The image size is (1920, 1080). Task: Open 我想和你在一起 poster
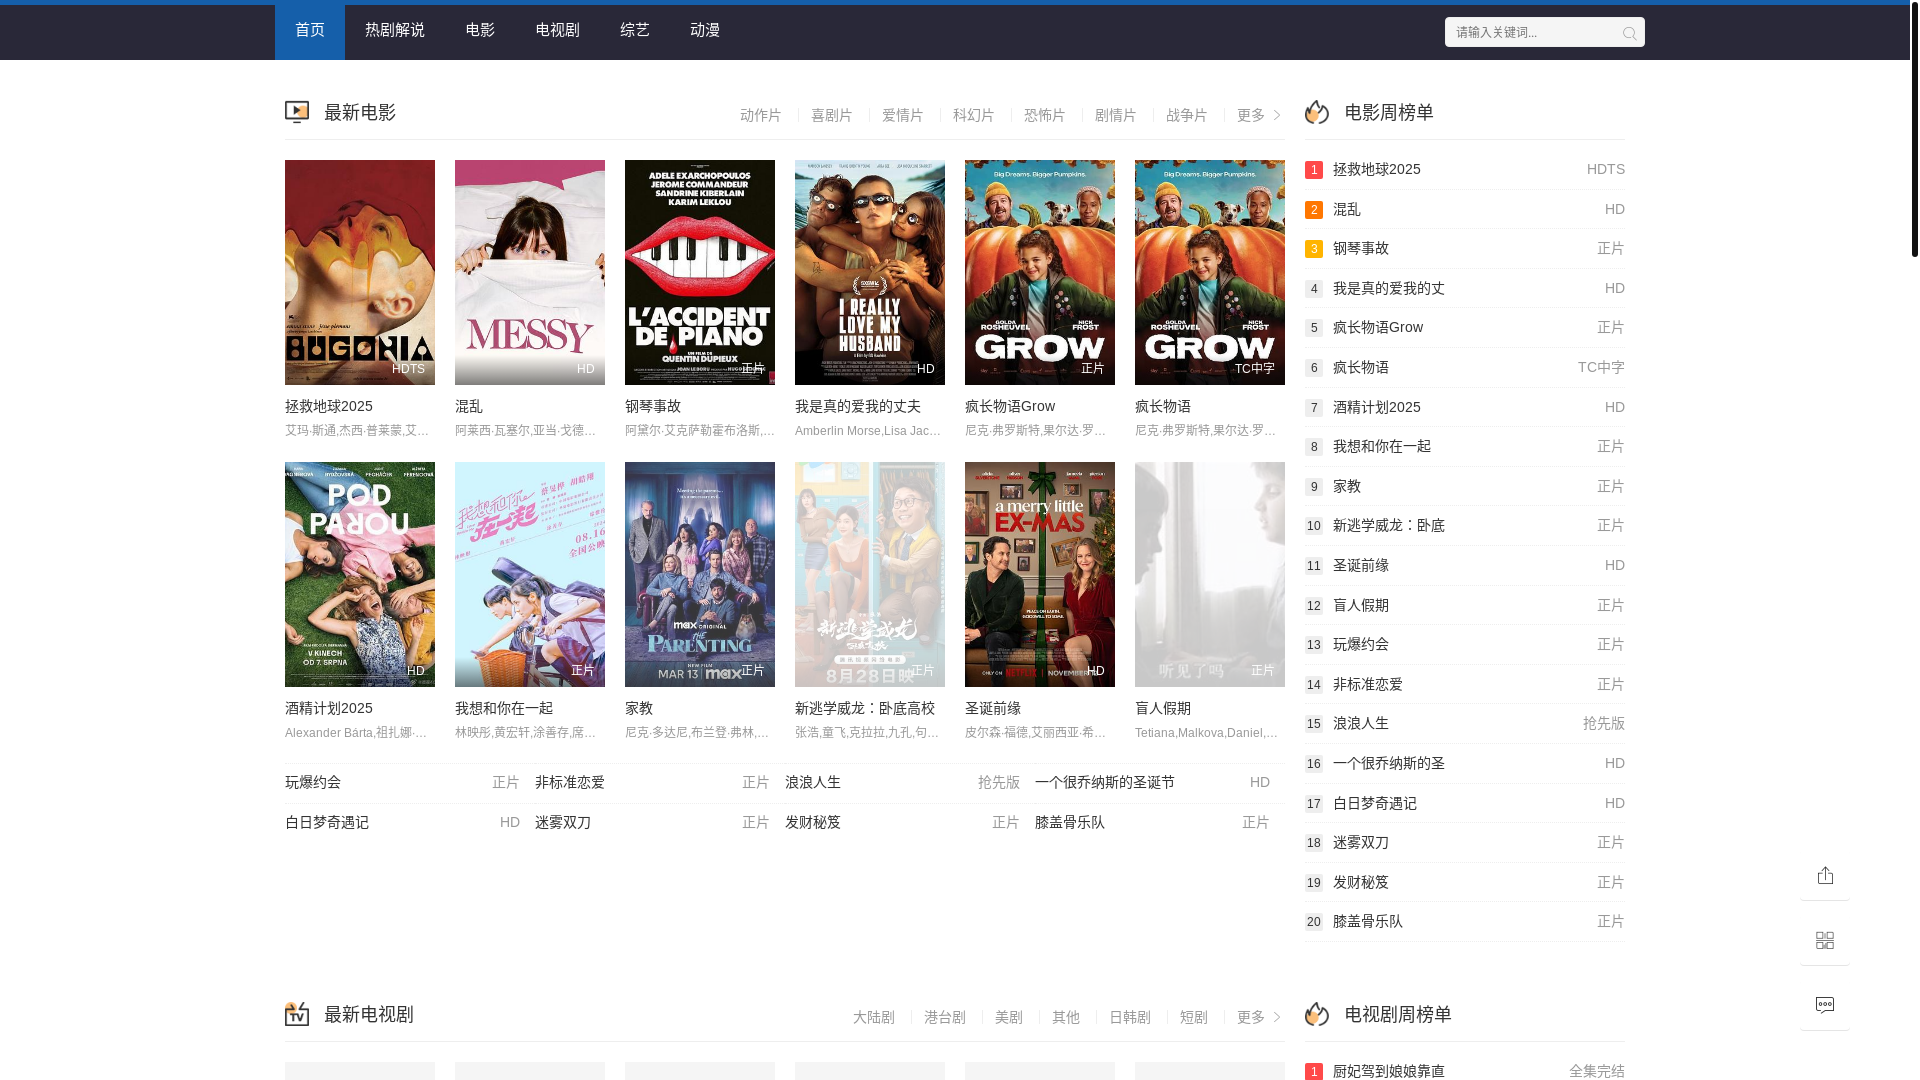[530, 574]
